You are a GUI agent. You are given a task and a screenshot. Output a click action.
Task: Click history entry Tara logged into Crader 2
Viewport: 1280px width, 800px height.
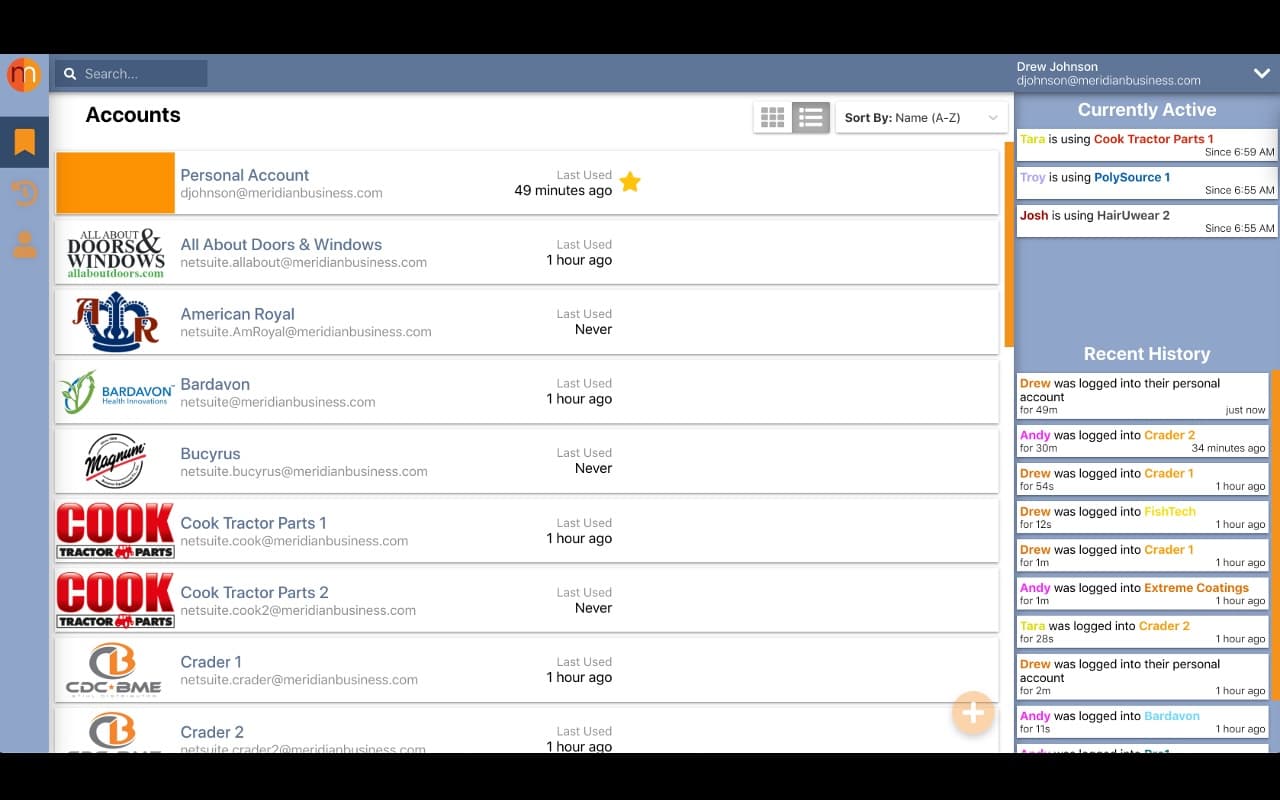tap(1142, 632)
